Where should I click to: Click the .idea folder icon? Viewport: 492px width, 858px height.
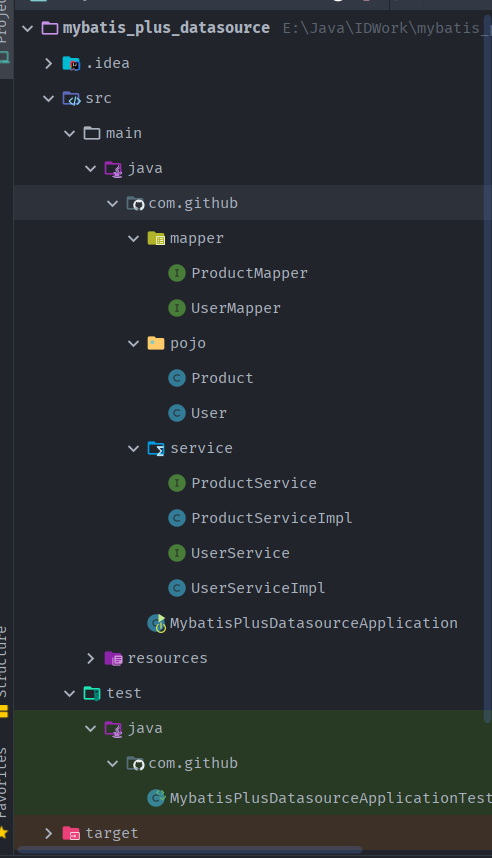71,63
